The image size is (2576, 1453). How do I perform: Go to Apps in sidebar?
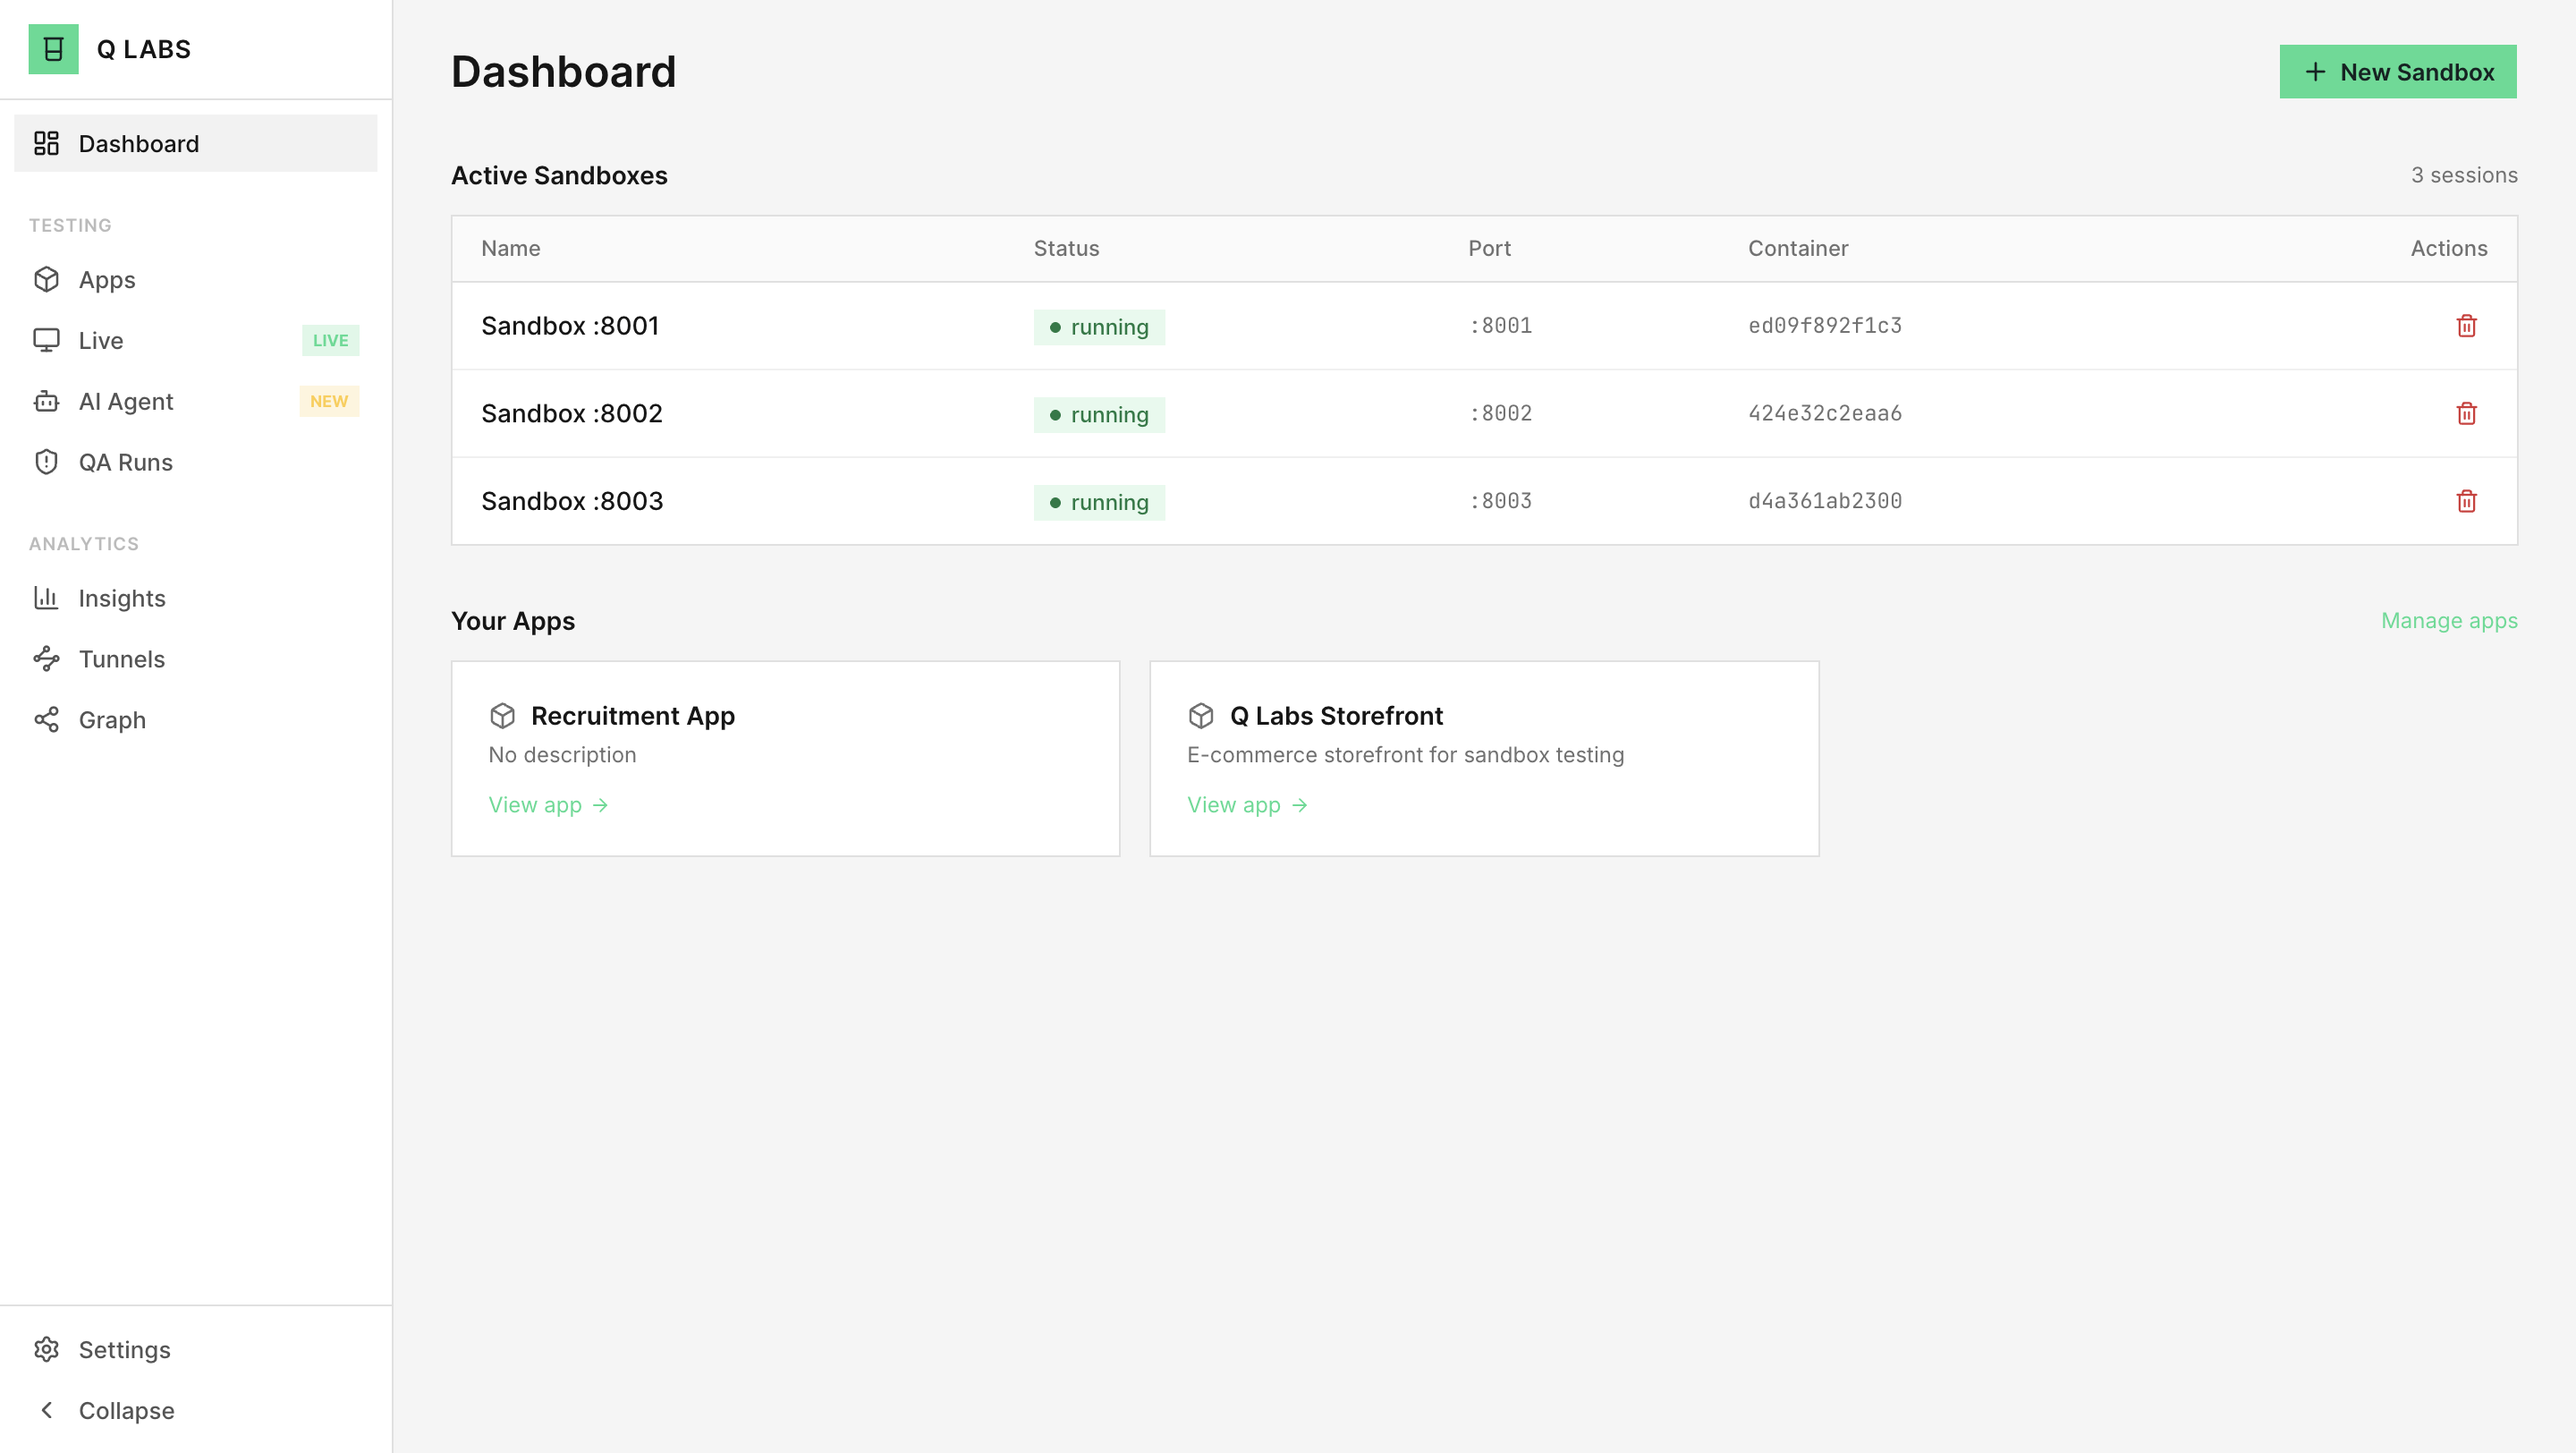coord(107,280)
